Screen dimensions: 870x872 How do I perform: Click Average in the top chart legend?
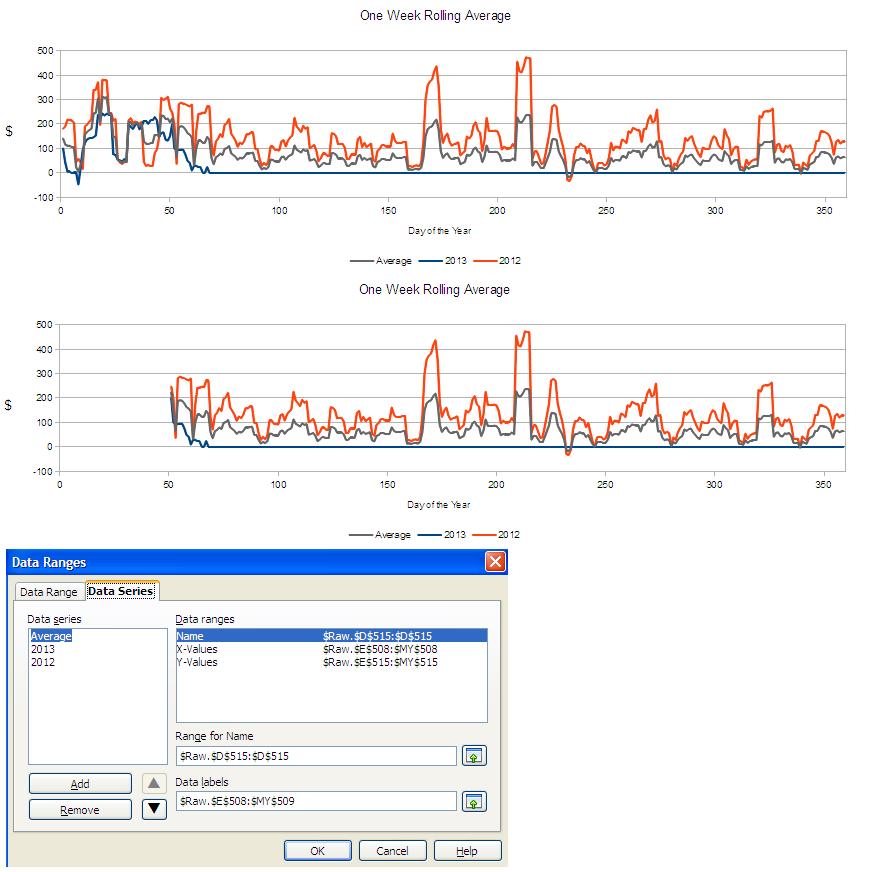[x=393, y=260]
